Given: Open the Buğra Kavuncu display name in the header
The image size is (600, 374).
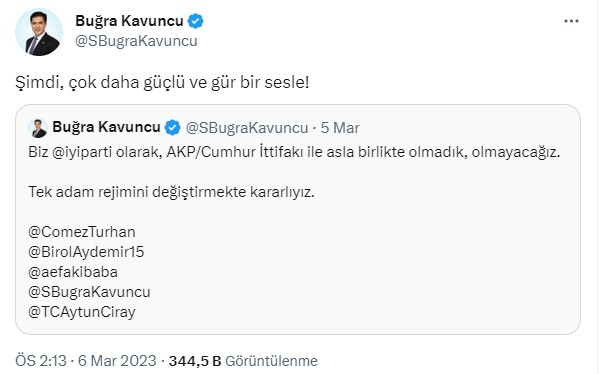Looking at the screenshot, I should (x=129, y=21).
